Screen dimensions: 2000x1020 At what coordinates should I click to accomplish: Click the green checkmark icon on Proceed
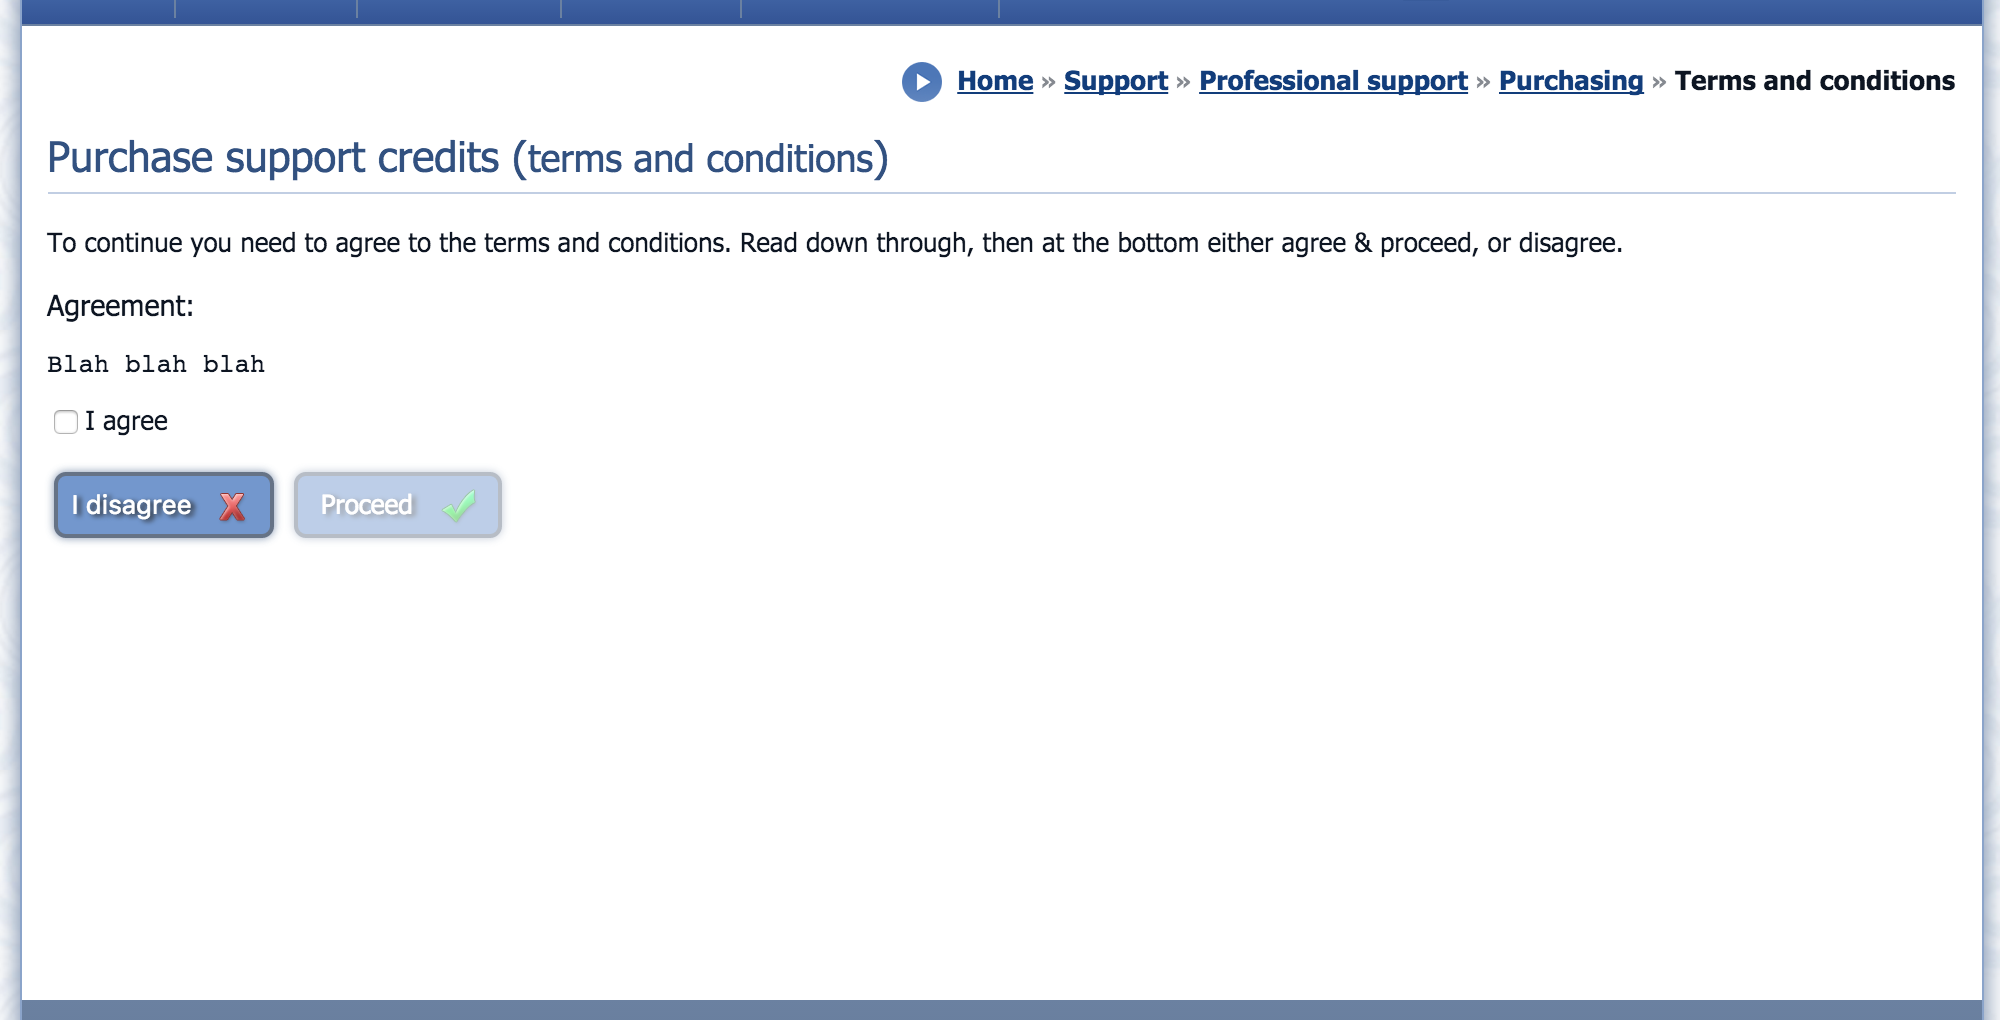(459, 506)
